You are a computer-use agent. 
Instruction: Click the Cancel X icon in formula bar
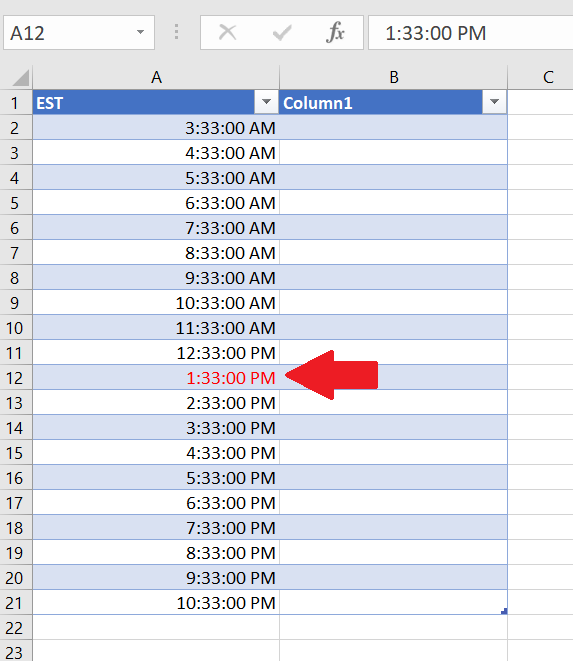click(x=228, y=32)
